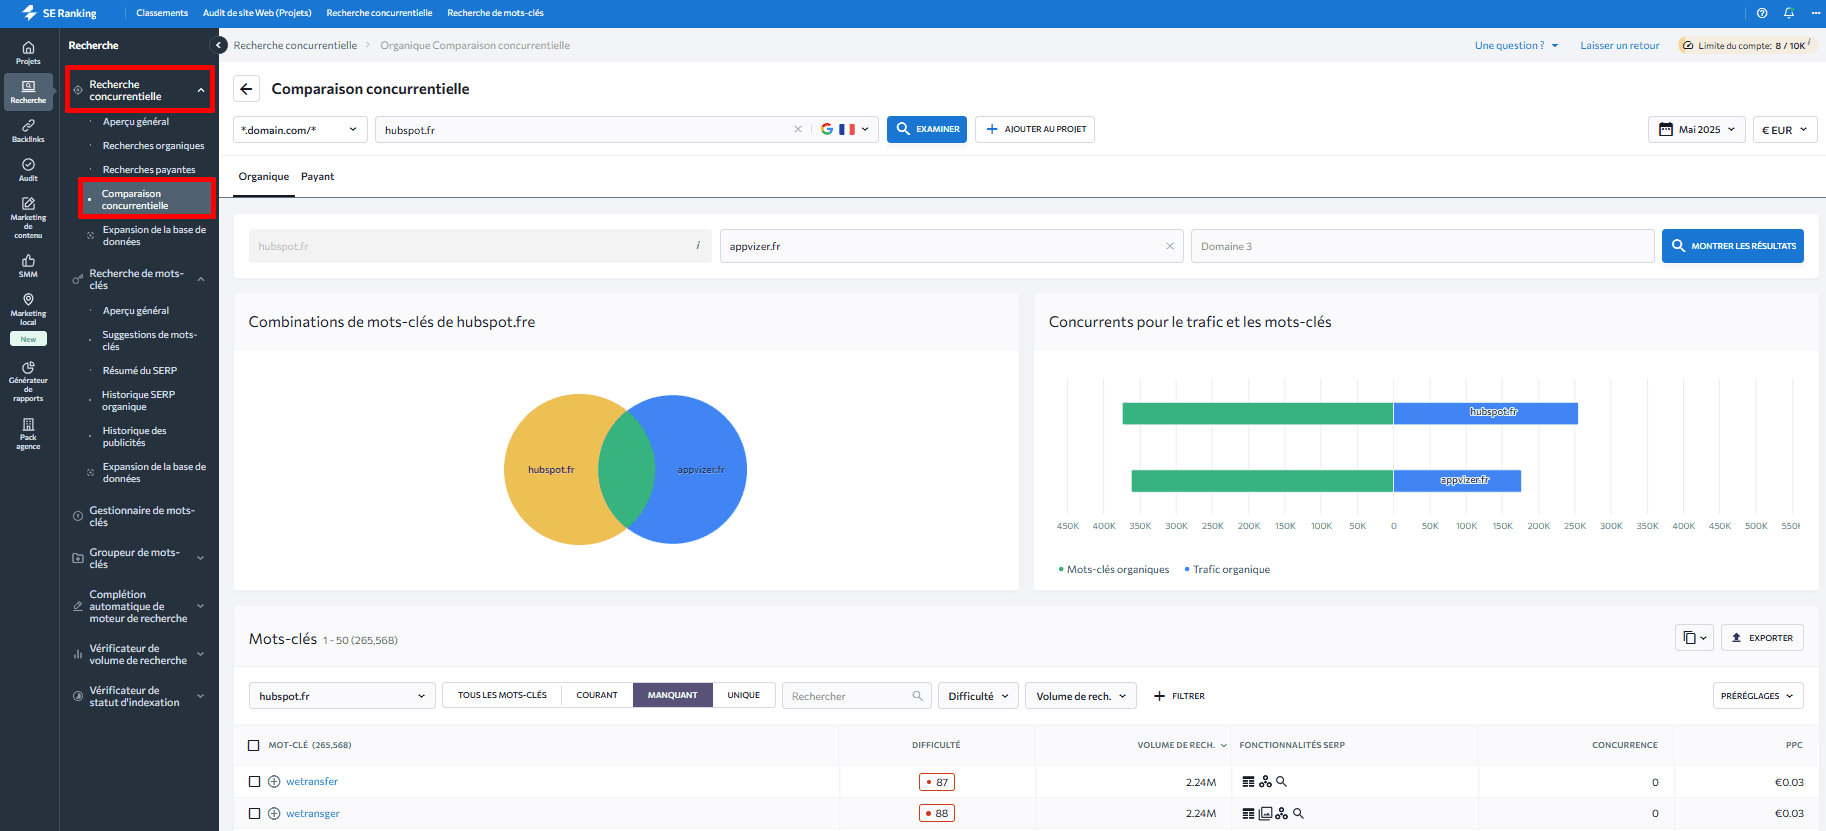This screenshot has height=831, width=1826.
Task: Add wetransfer keyword with plus icon
Action: (274, 782)
